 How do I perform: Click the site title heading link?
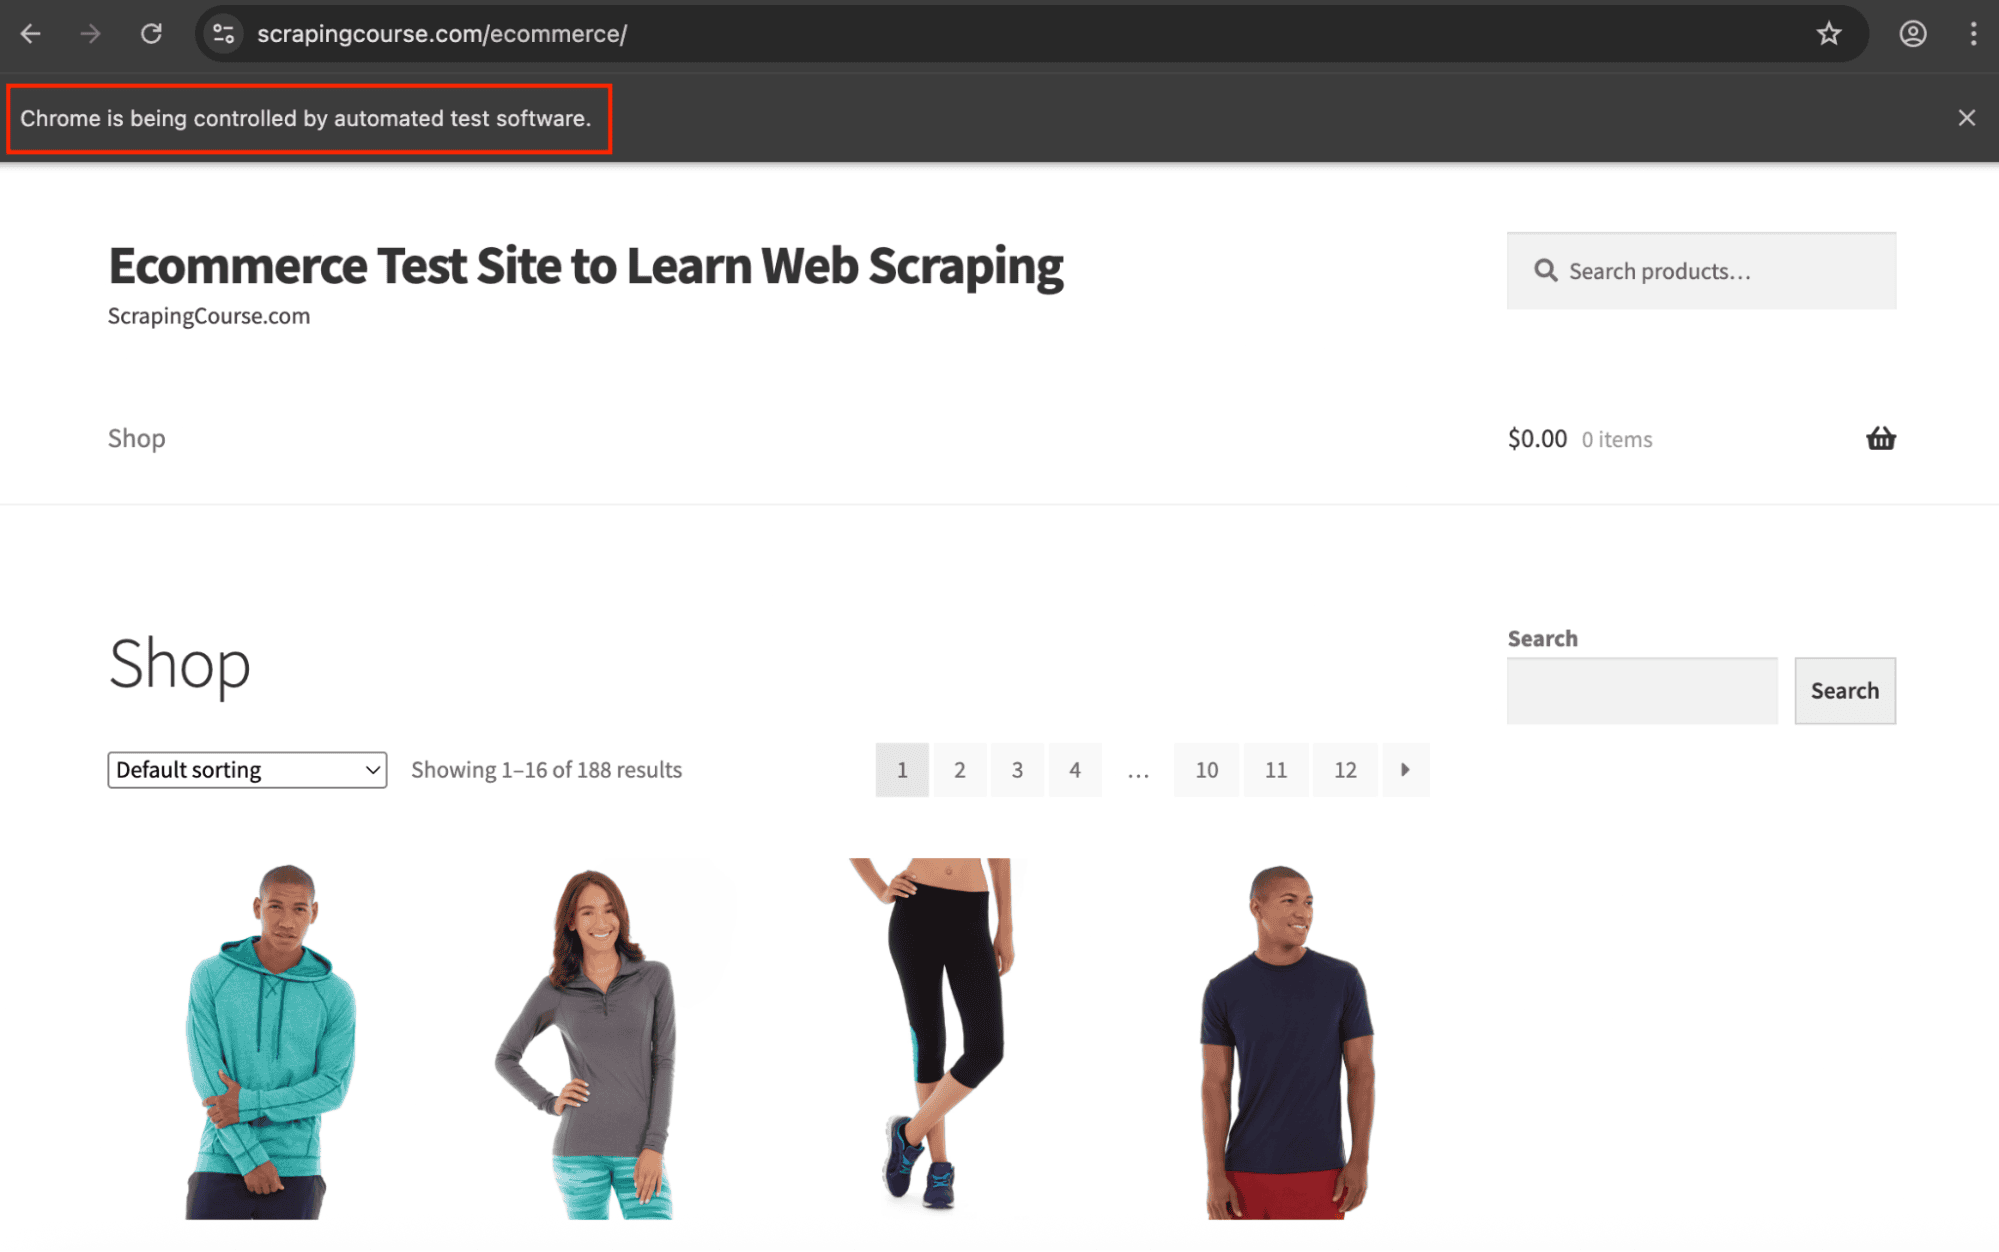585,266
